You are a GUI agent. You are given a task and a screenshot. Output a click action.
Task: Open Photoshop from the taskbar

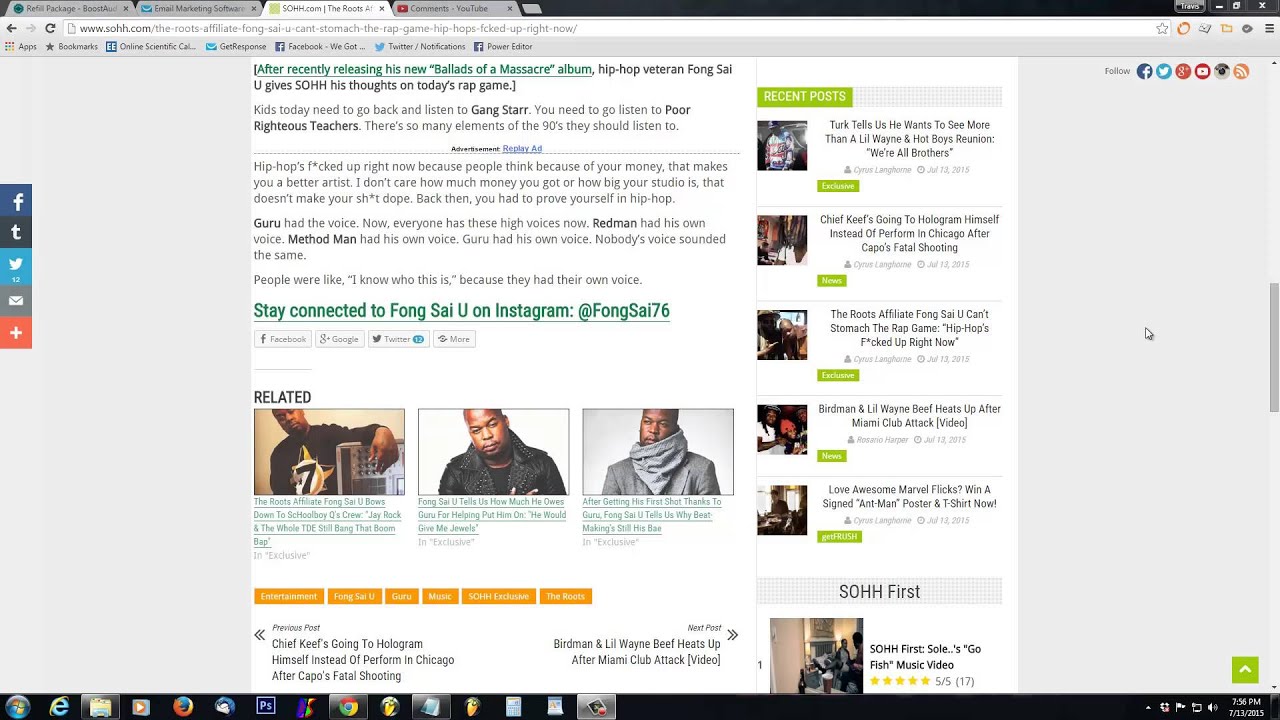265,707
